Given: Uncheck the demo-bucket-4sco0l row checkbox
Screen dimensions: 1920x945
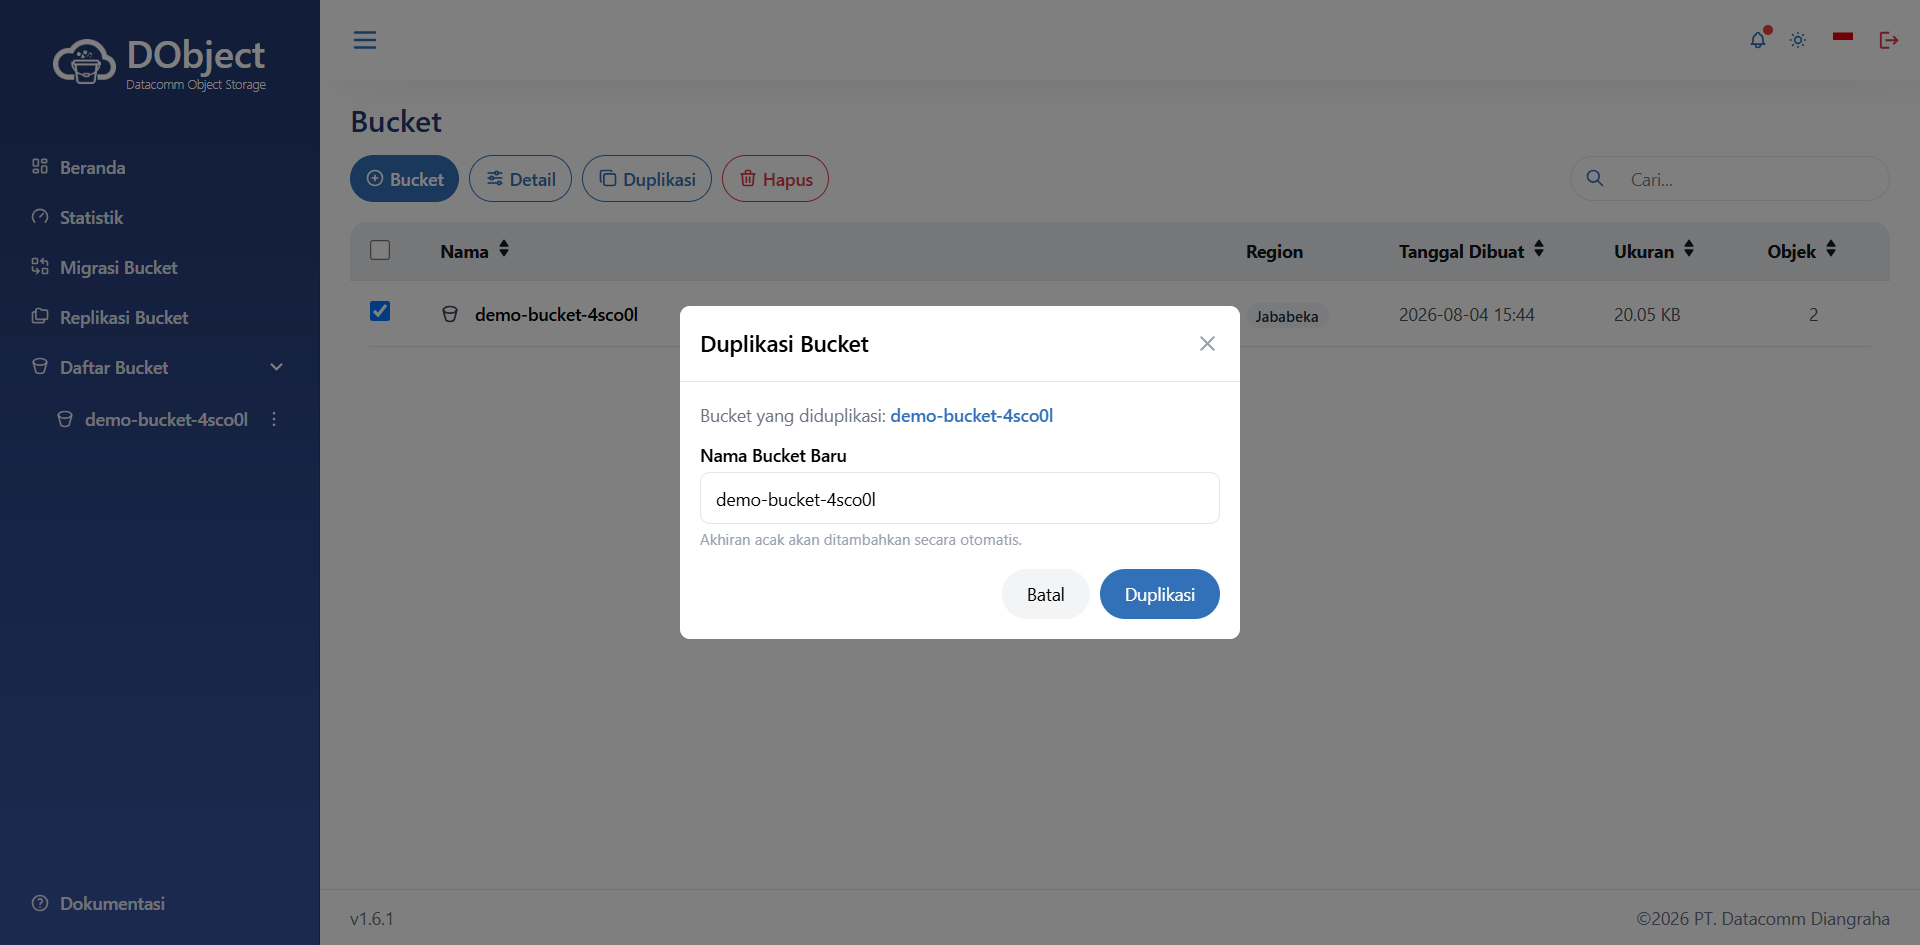Looking at the screenshot, I should tap(380, 311).
